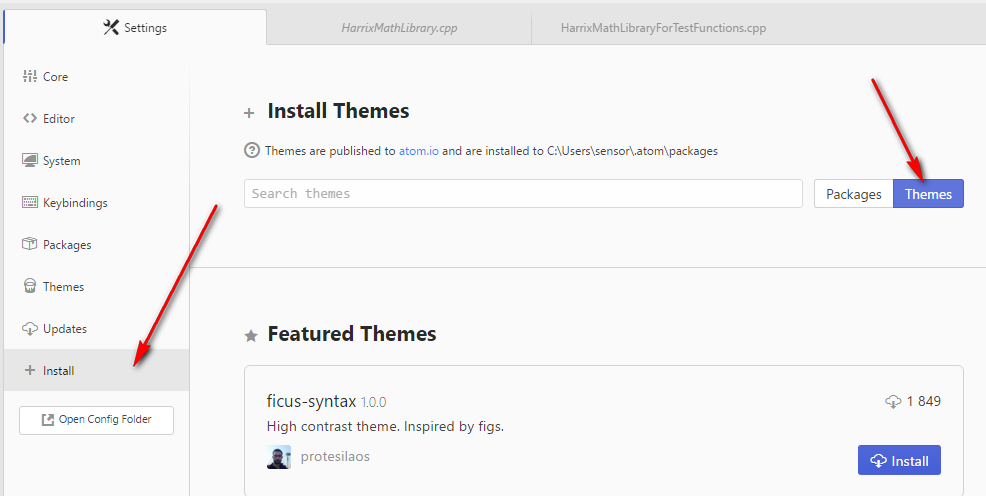Open the Packages section in sidebar
The width and height of the screenshot is (986, 496).
pos(96,245)
